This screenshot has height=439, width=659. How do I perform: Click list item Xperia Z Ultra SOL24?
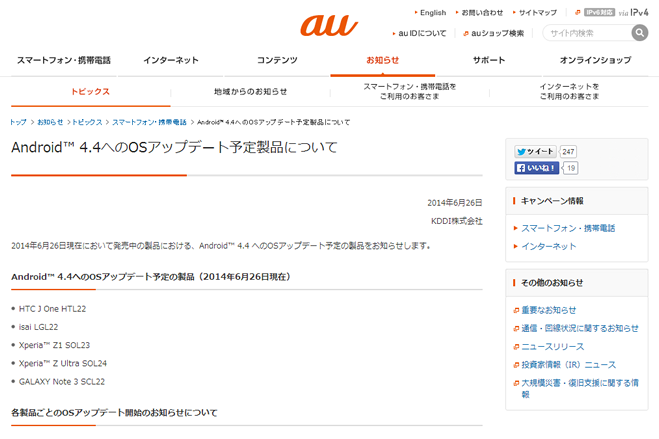(63, 363)
